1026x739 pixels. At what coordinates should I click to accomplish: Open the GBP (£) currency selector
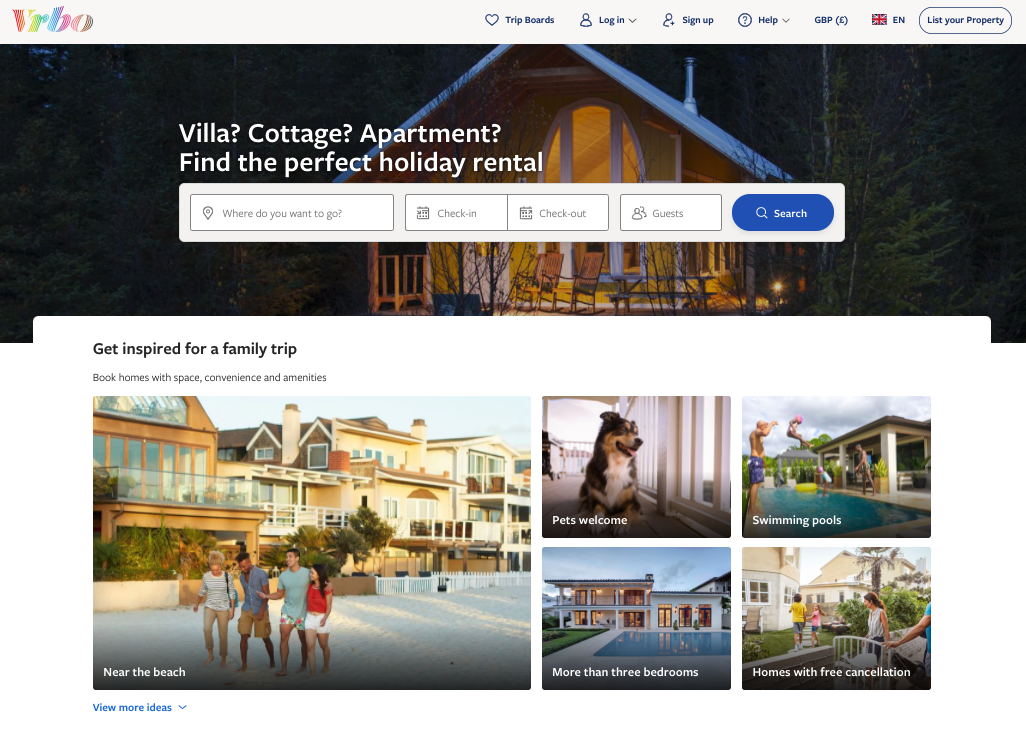[831, 20]
